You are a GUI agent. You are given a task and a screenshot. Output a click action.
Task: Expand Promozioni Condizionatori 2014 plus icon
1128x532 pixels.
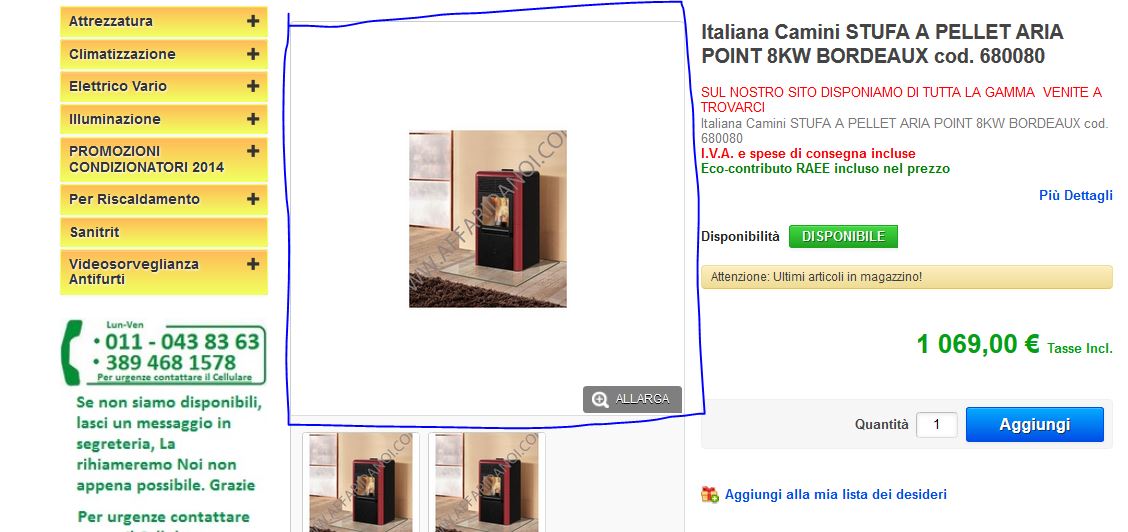pyautogui.click(x=253, y=151)
